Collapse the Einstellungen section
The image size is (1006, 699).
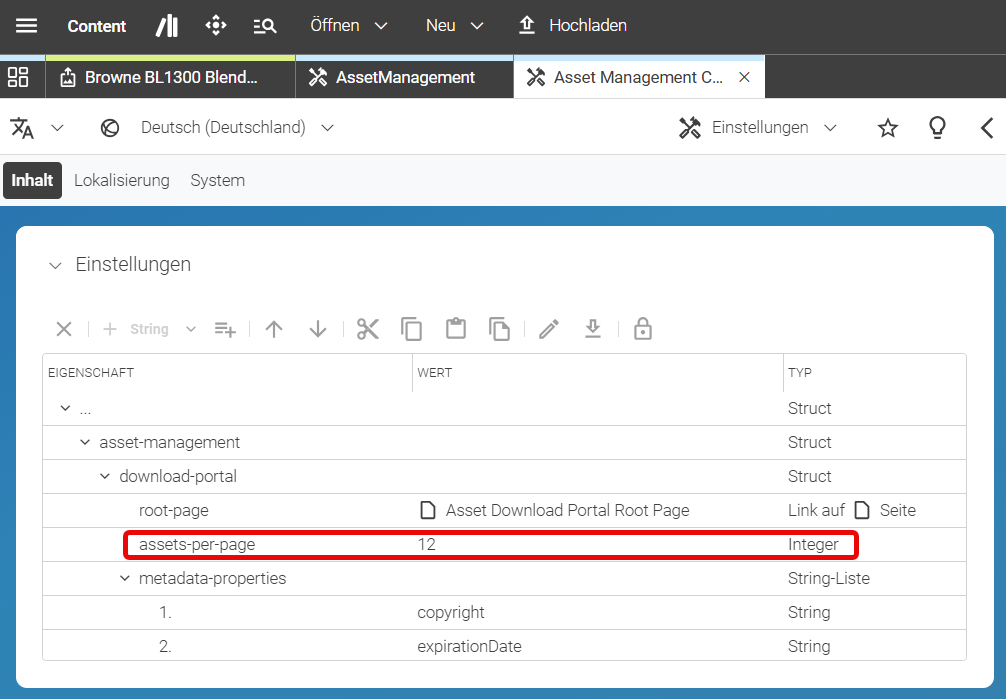click(55, 265)
